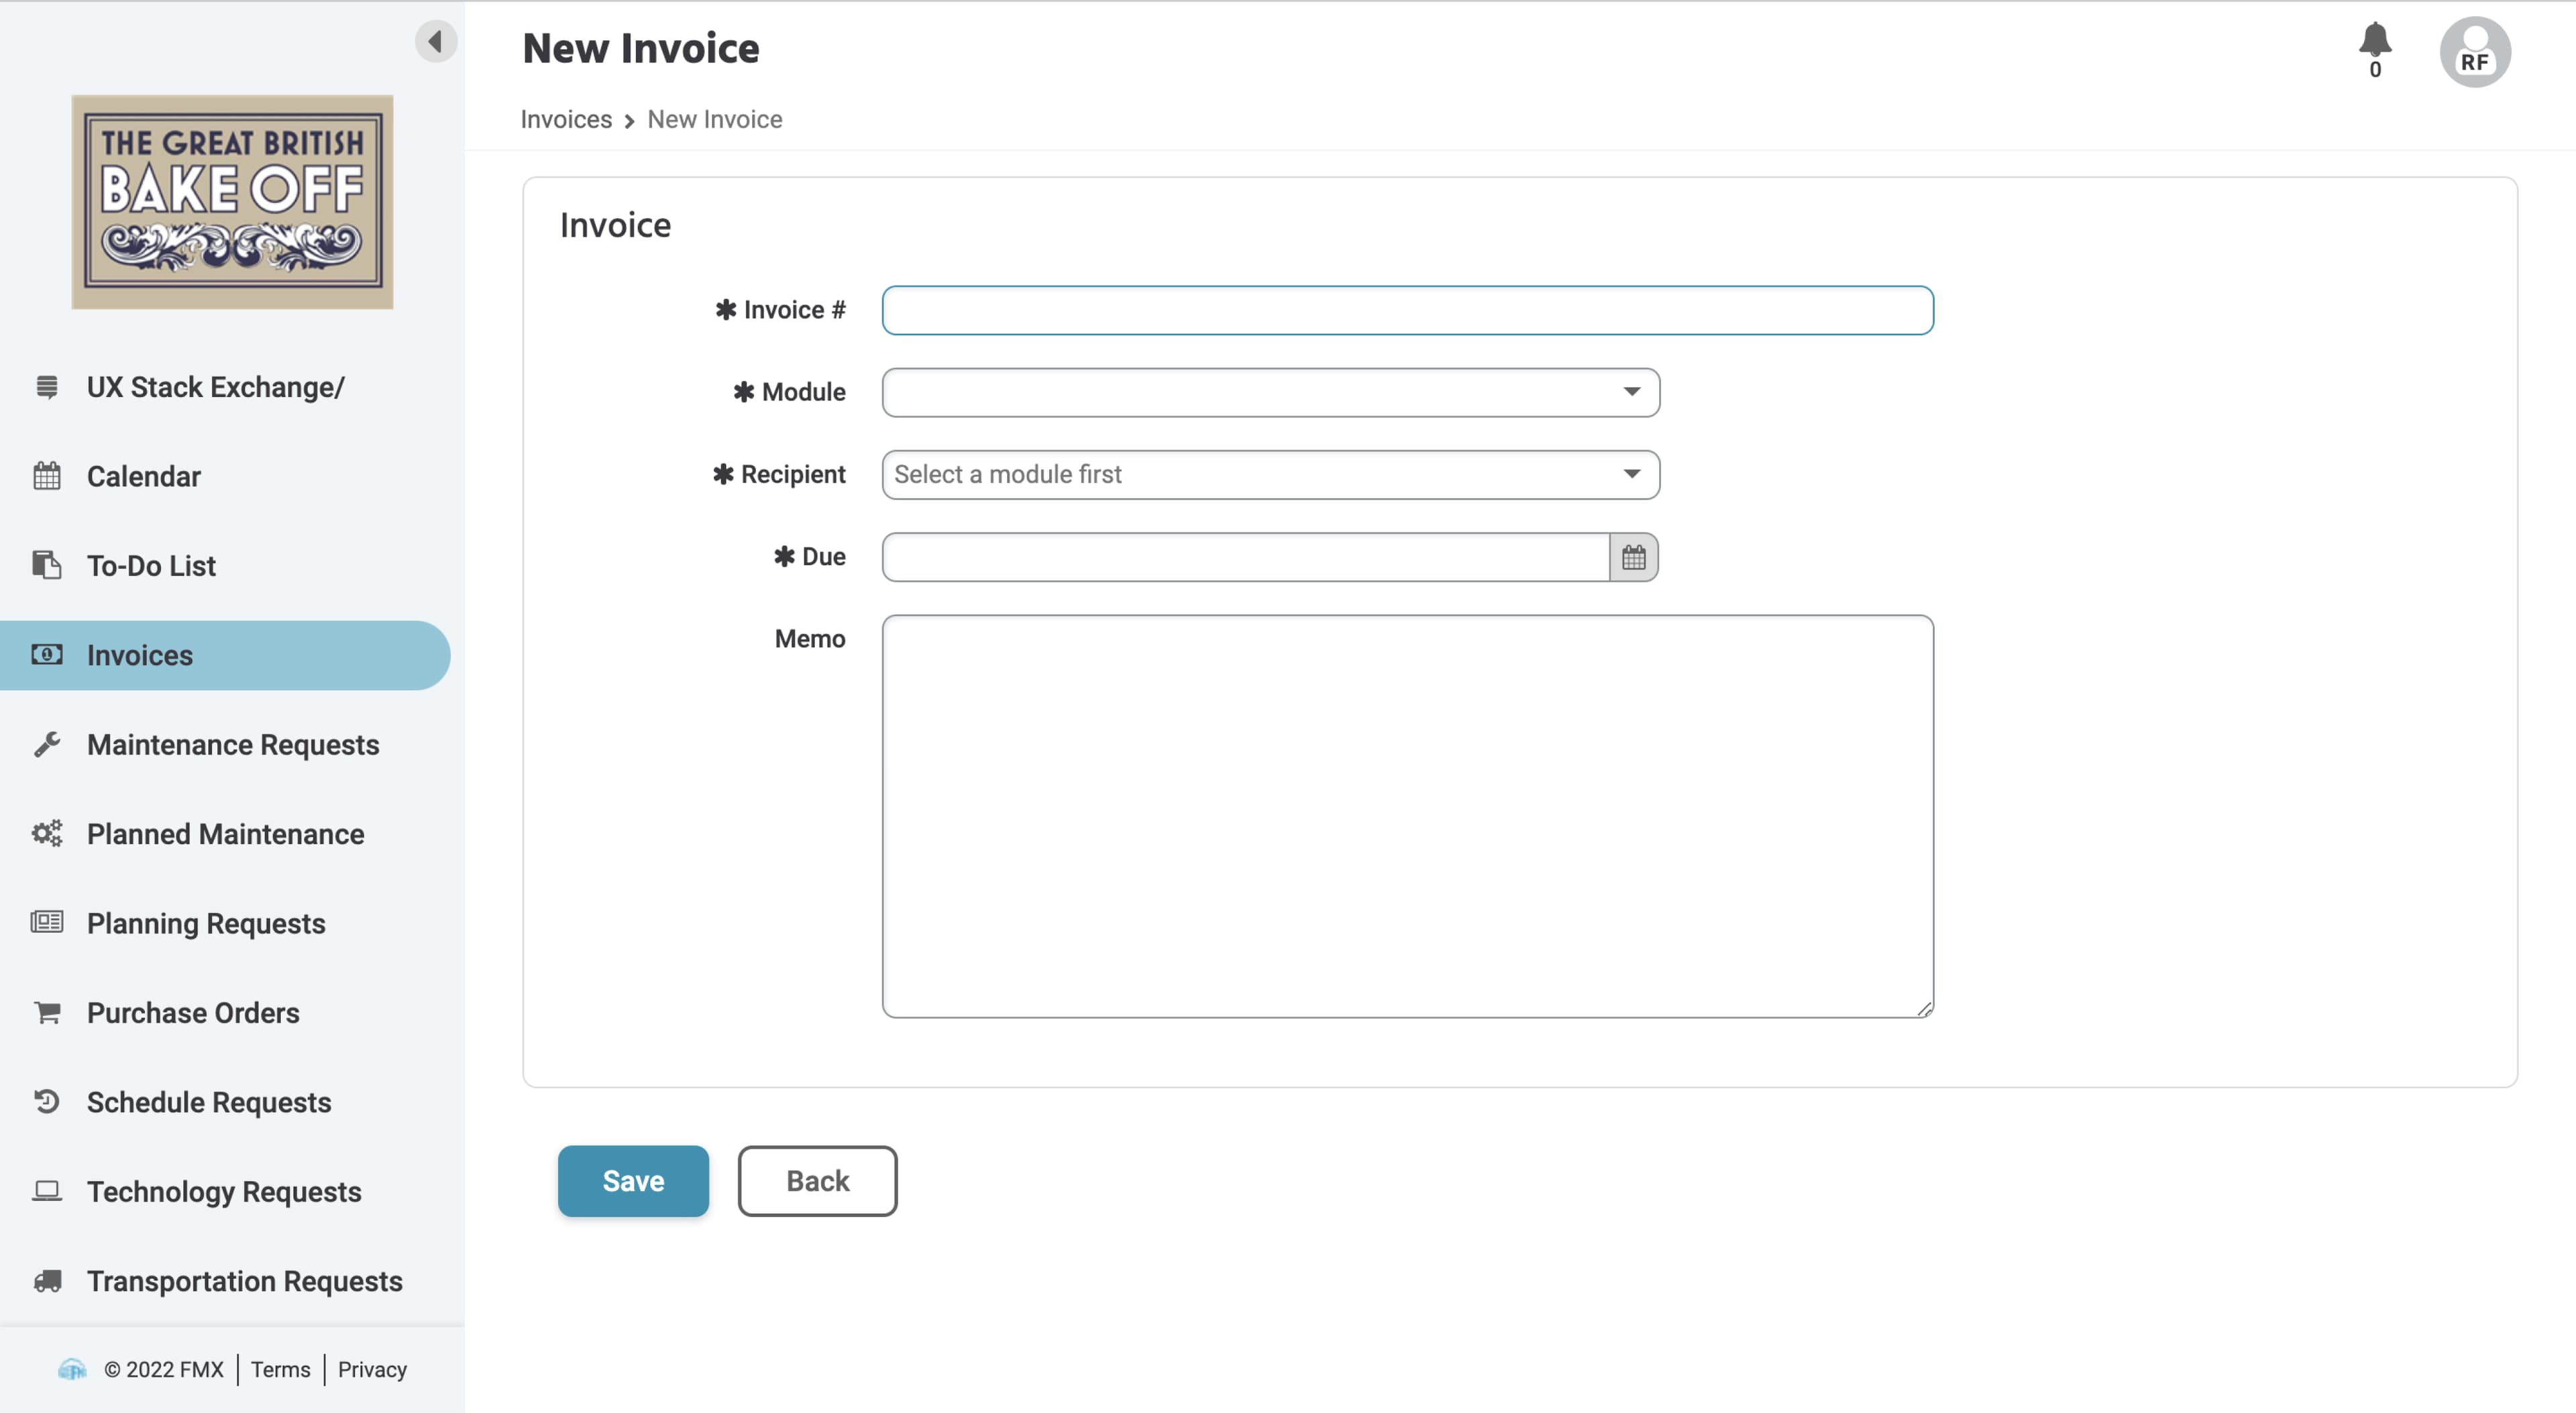
Task: Expand the Recipient dropdown
Action: point(1270,474)
